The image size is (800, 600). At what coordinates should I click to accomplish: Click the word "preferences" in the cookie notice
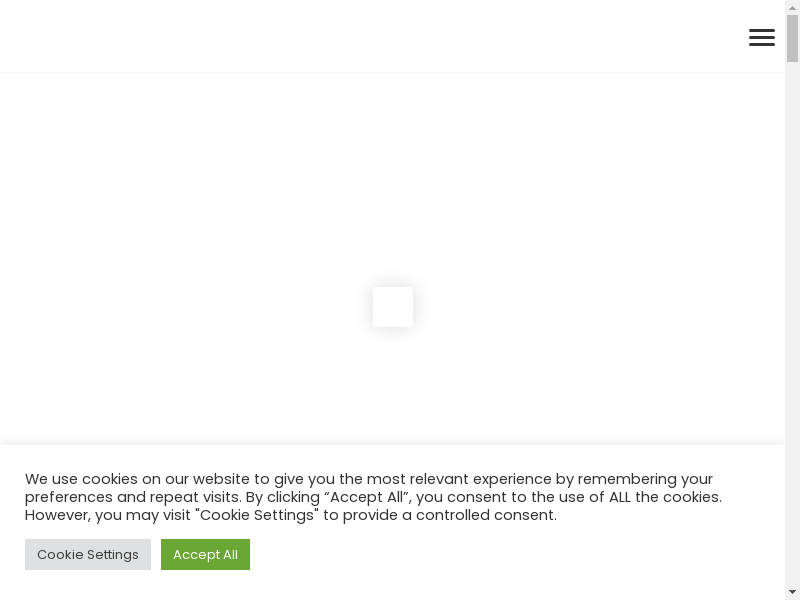click(69, 497)
